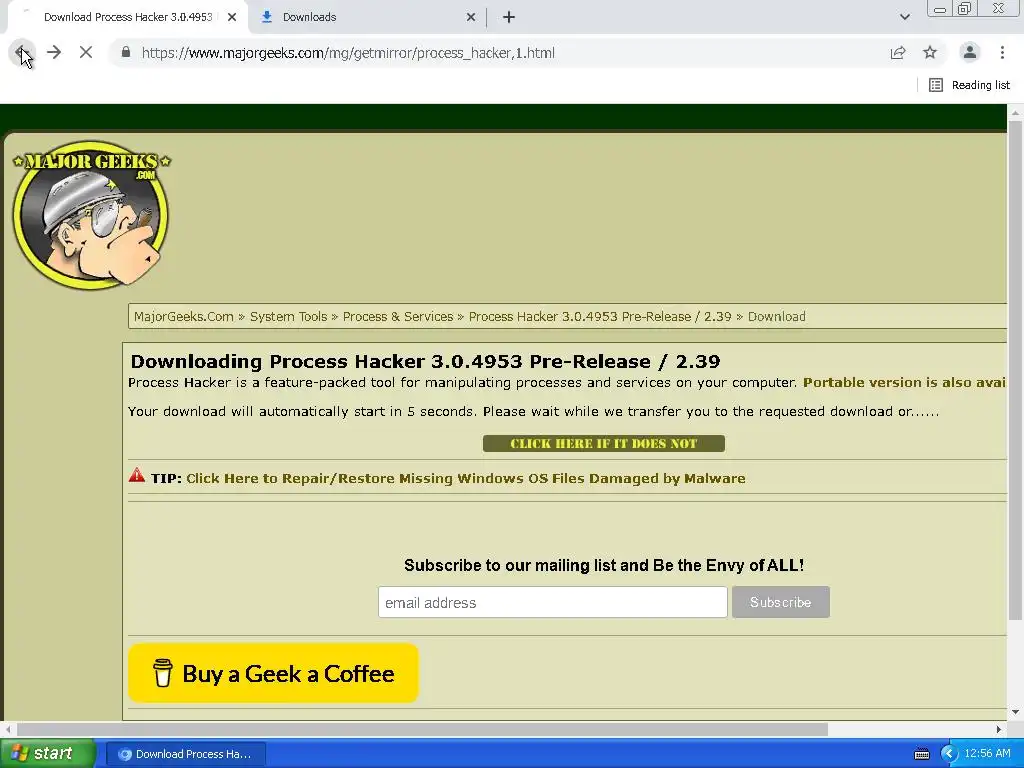Click the vertical scrollbar thumb

[1015, 369]
